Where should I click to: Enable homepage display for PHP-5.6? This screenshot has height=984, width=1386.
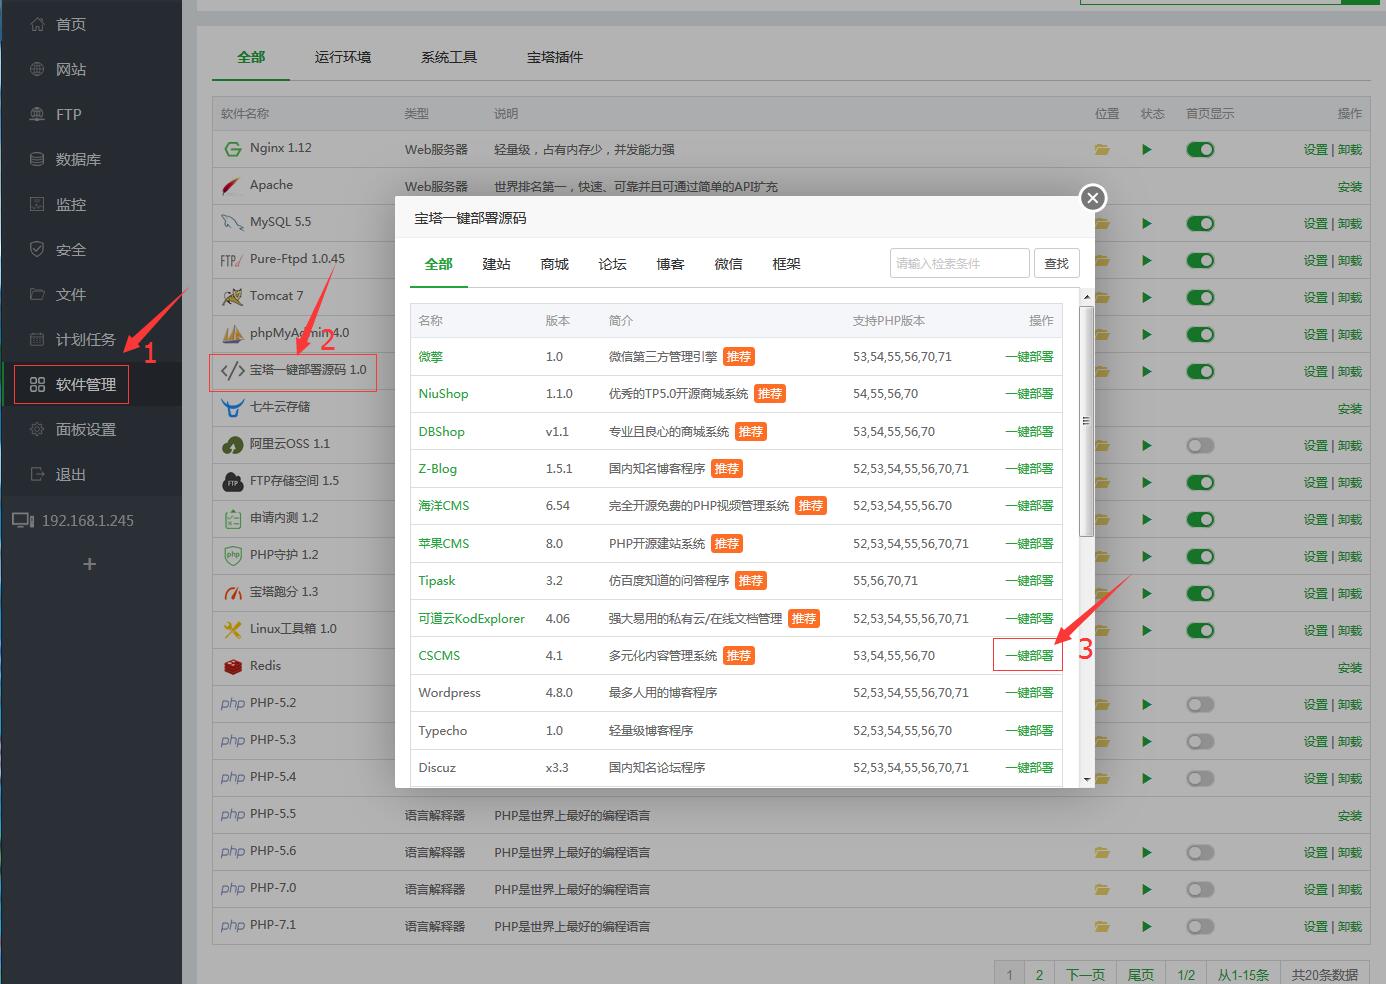1200,853
